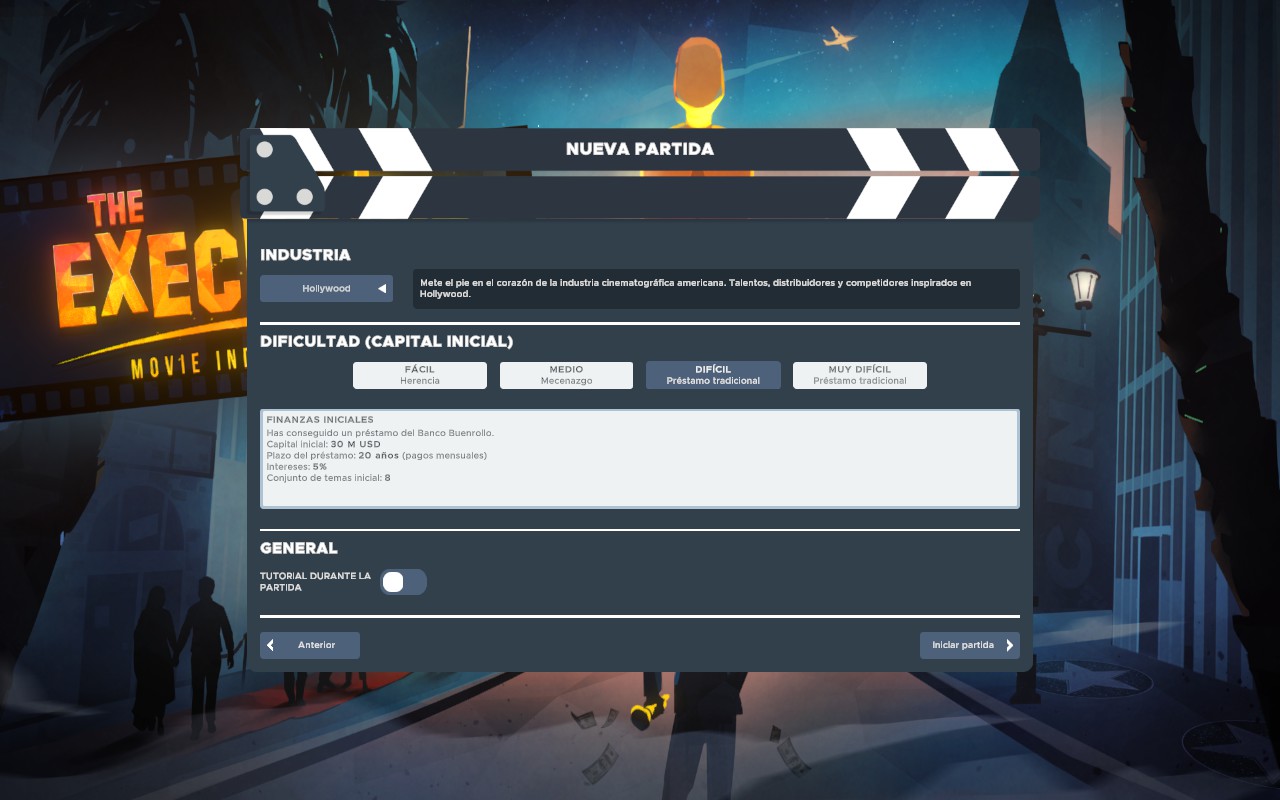
Task: Toggle Tutorial durante la partida switch
Action: tap(403, 582)
